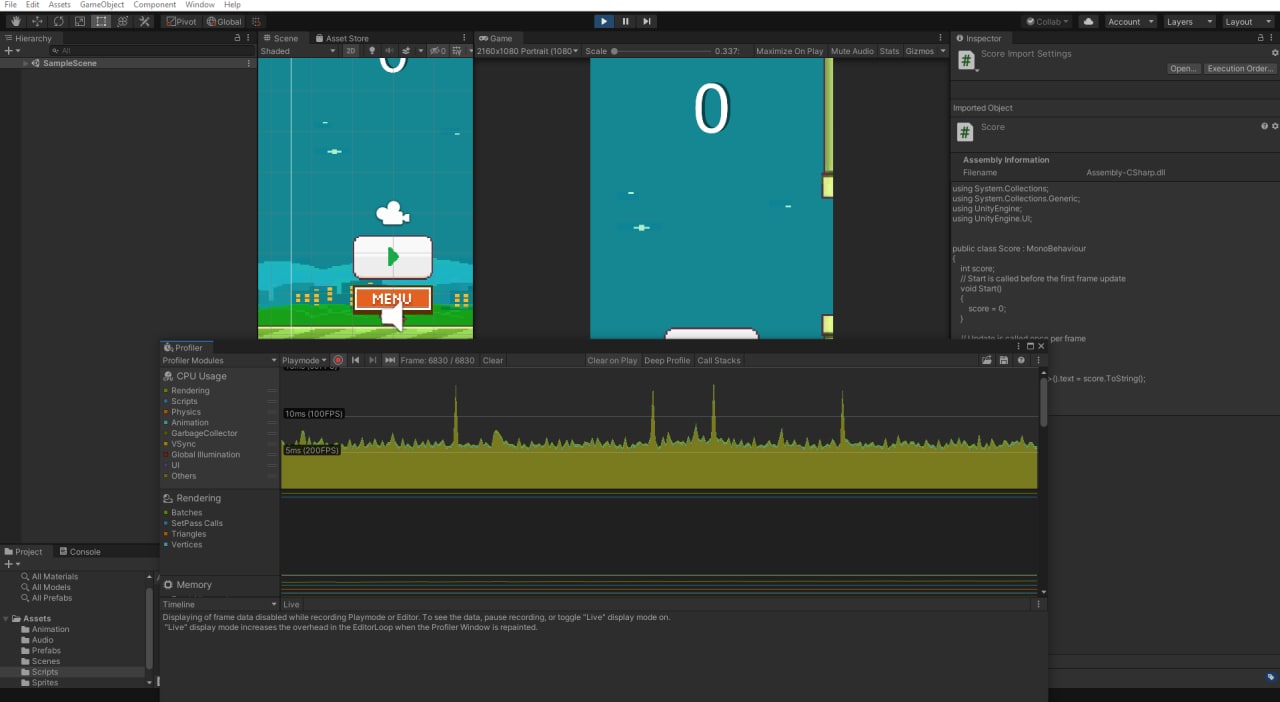
Task: Switch to the Console tab
Action: pos(79,551)
